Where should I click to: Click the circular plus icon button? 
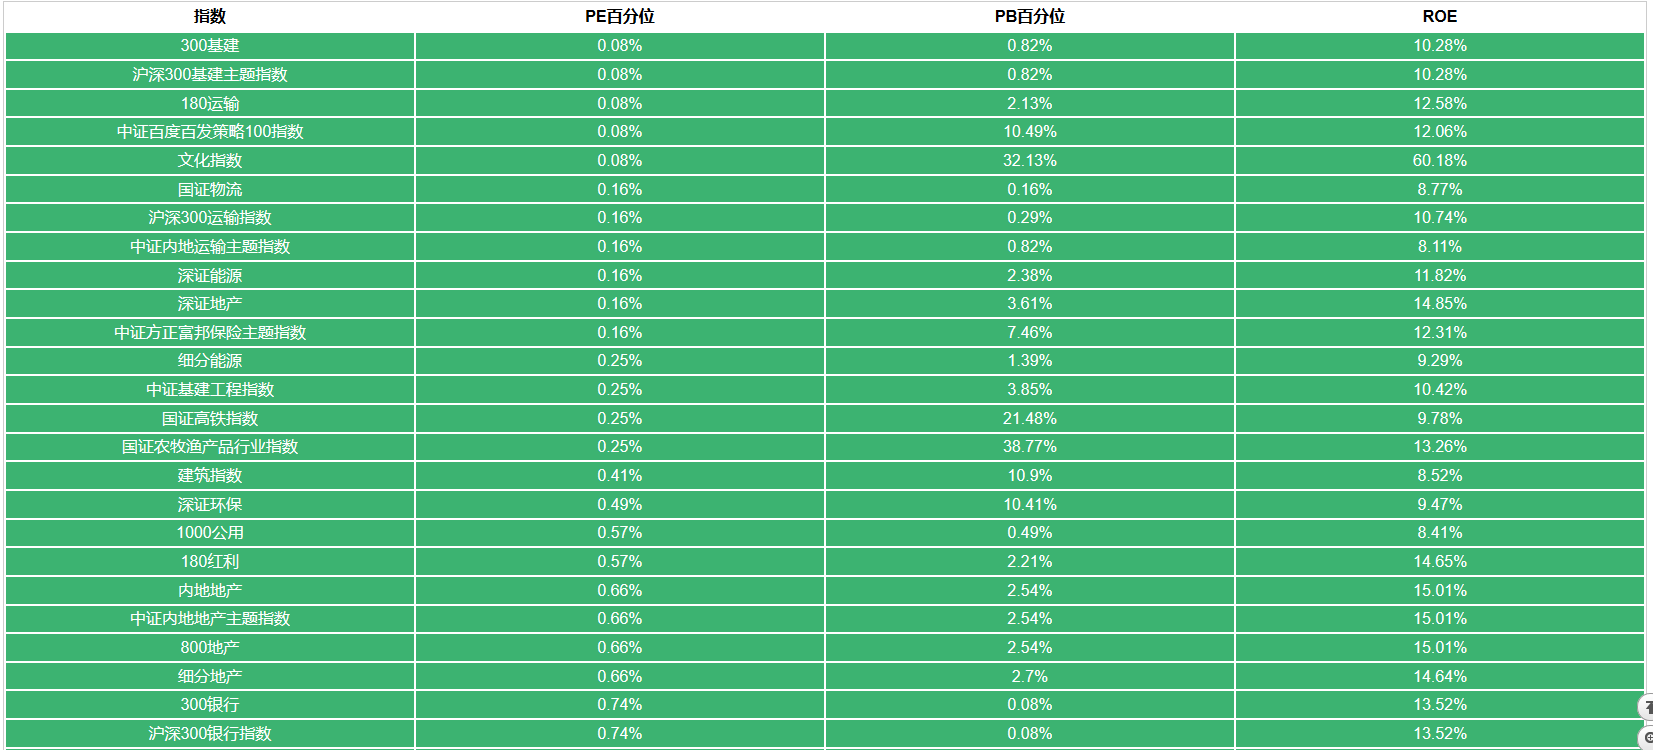click(x=1646, y=738)
